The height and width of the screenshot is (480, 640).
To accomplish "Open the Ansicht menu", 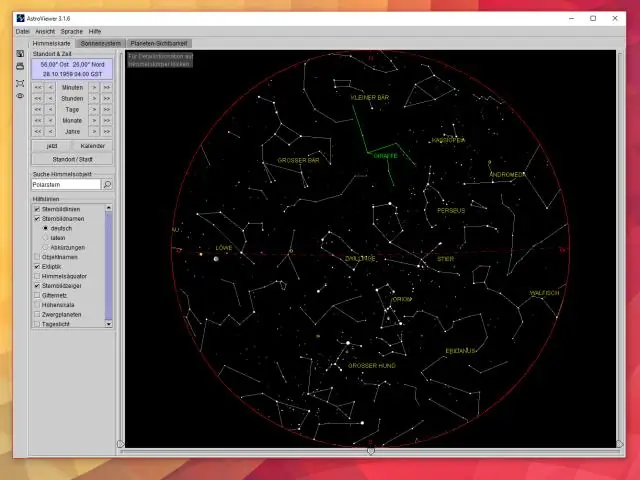I will click(45, 32).
